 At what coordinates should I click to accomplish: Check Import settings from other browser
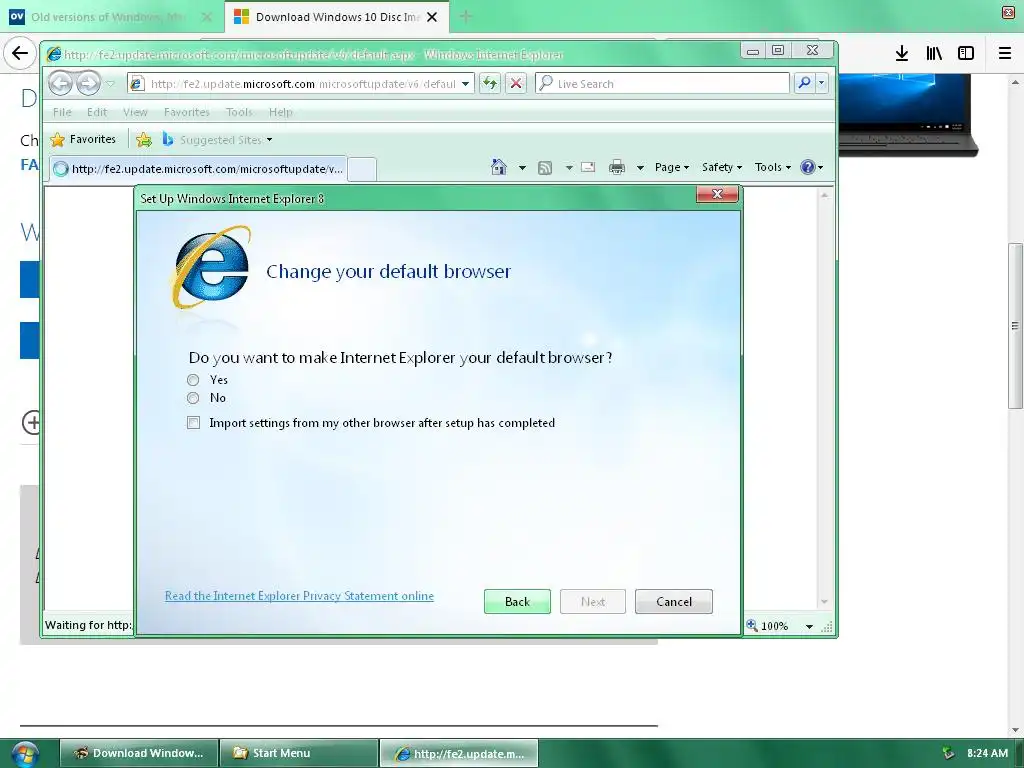193,423
